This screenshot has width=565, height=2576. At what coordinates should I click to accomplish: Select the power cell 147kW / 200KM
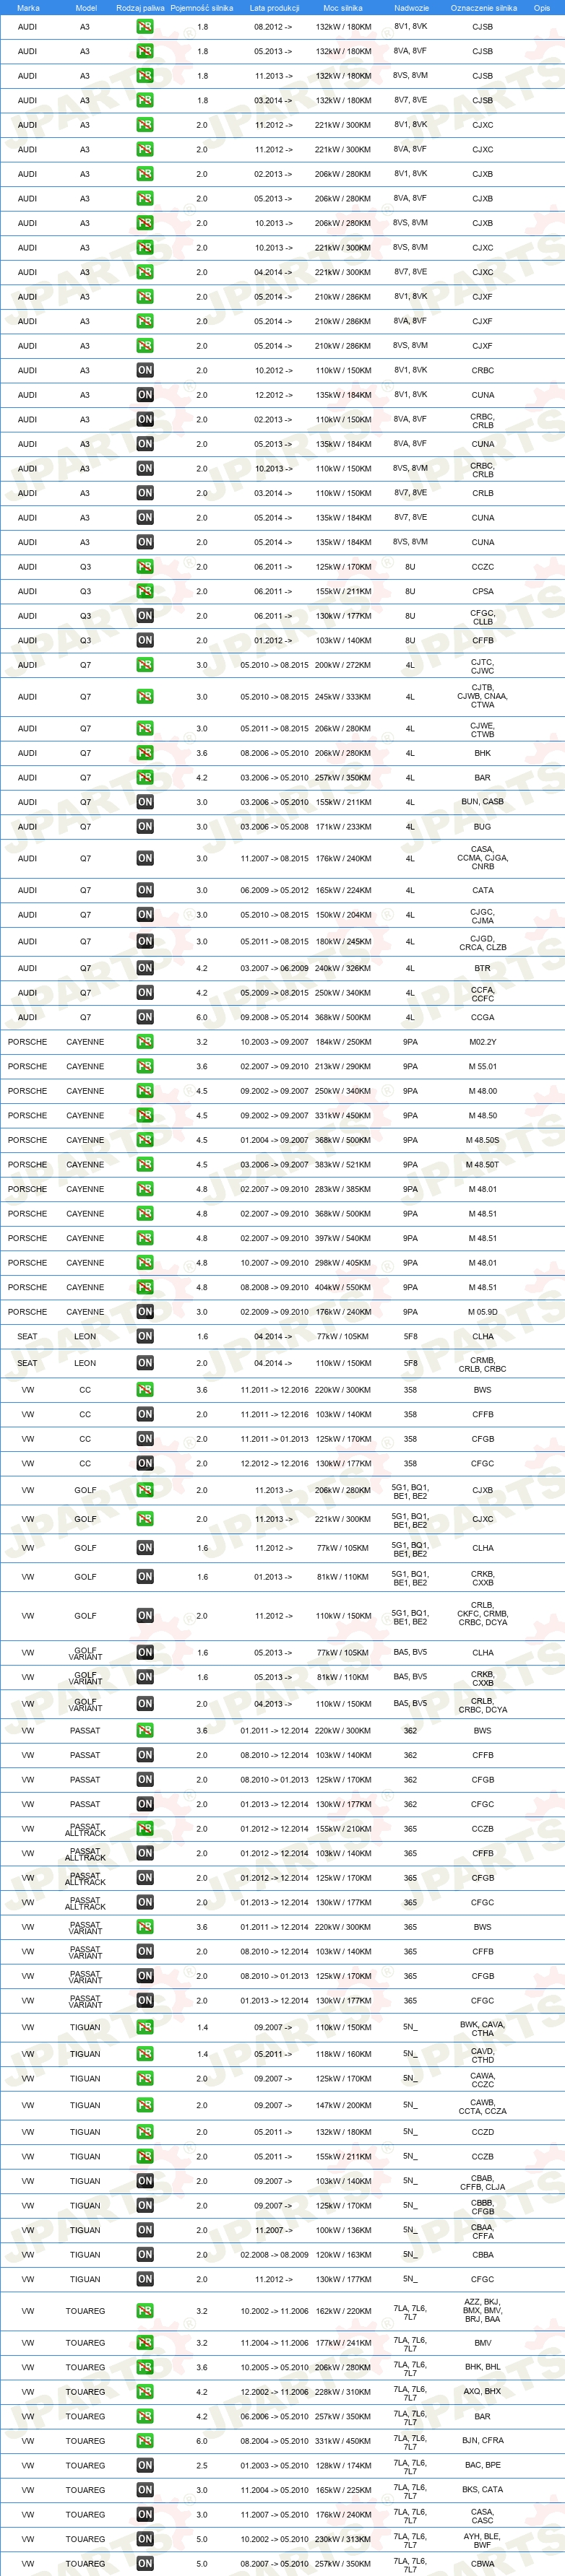point(343,2105)
